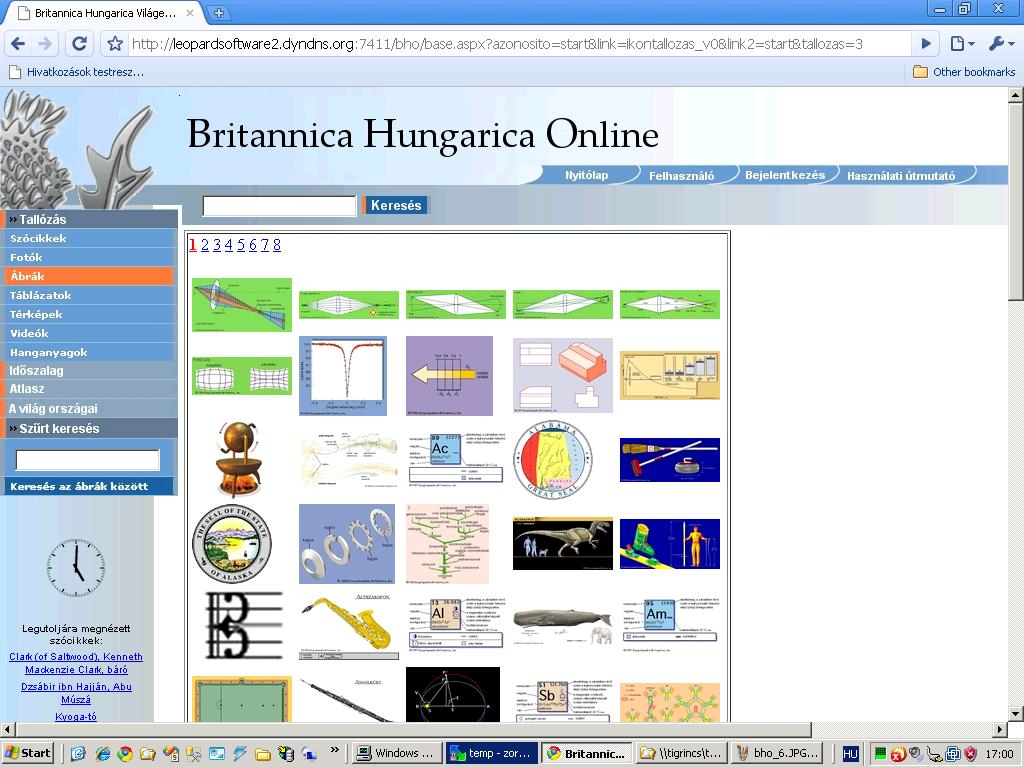
Task: Open the Használati útmutató tab
Action: click(901, 176)
